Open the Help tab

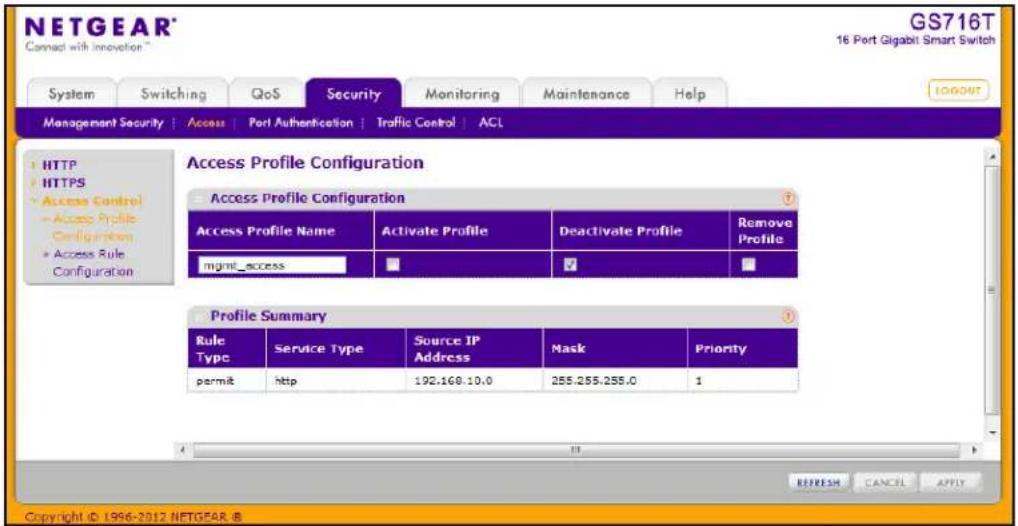(x=689, y=94)
